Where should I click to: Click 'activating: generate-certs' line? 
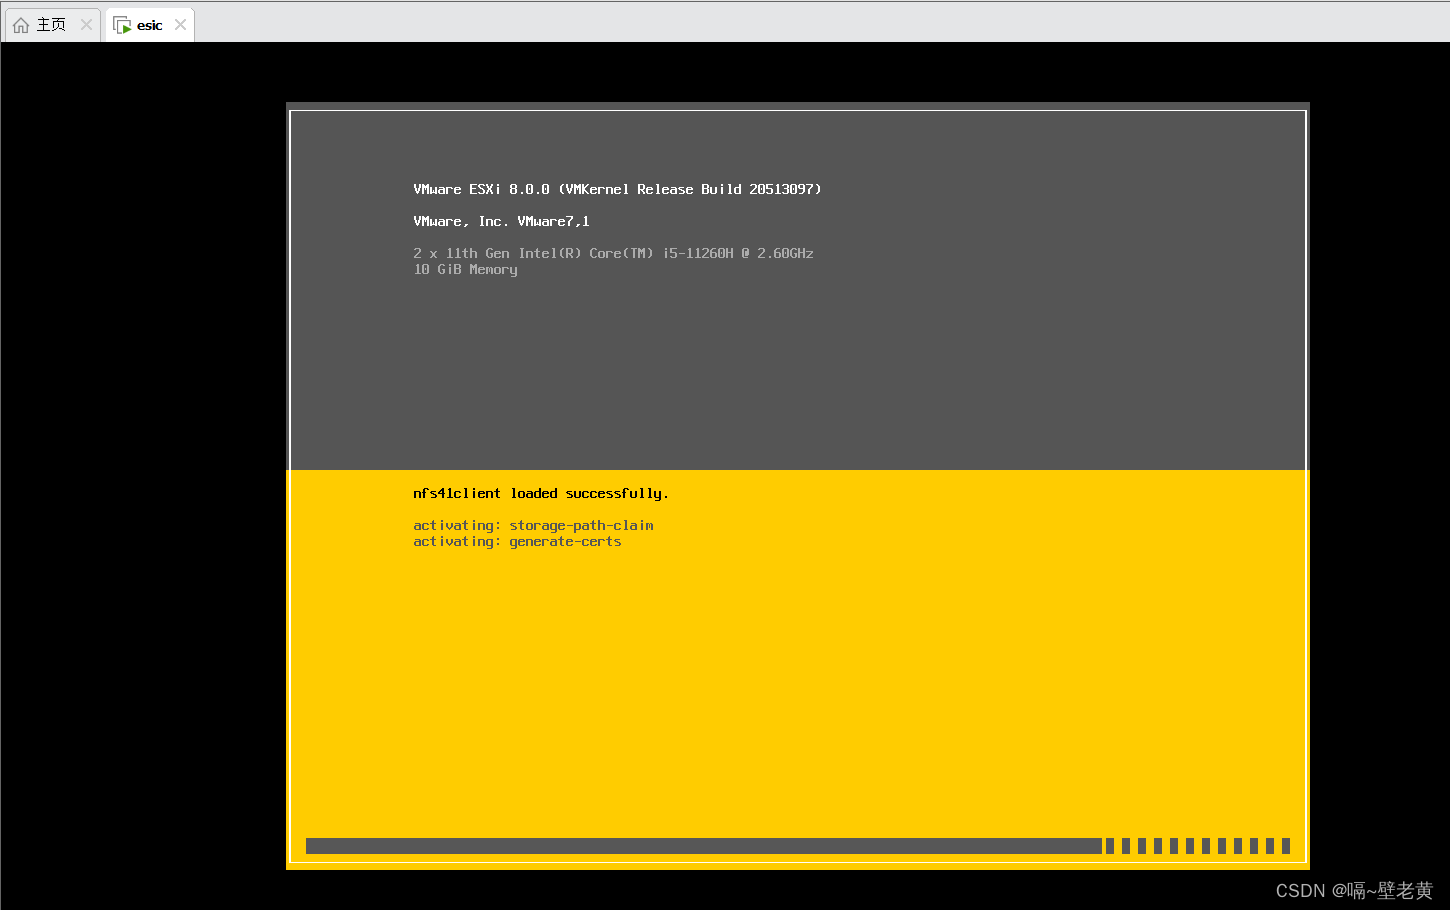coord(517,541)
